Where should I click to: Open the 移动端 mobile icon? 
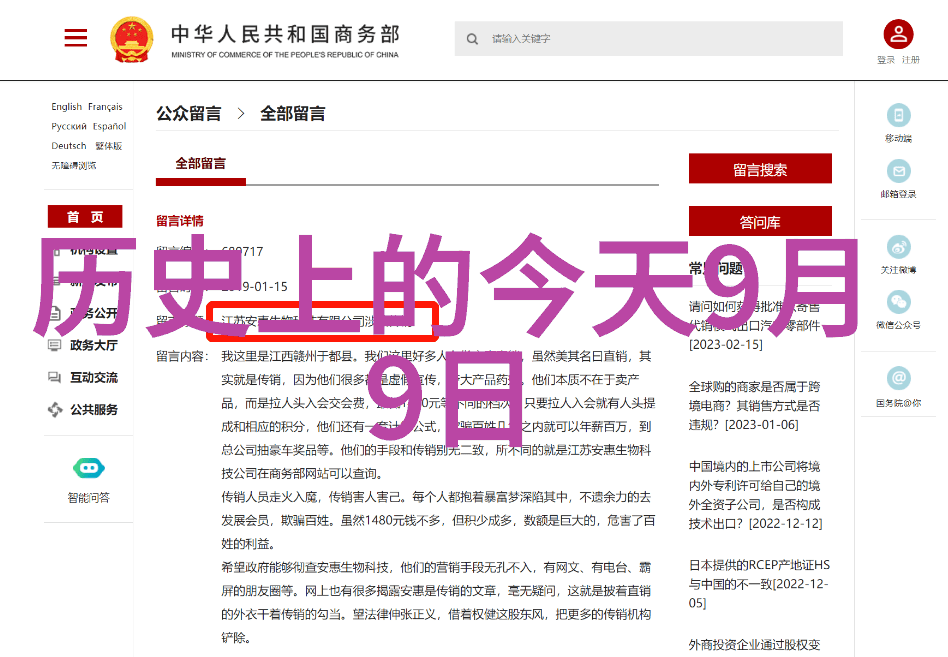pos(898,115)
